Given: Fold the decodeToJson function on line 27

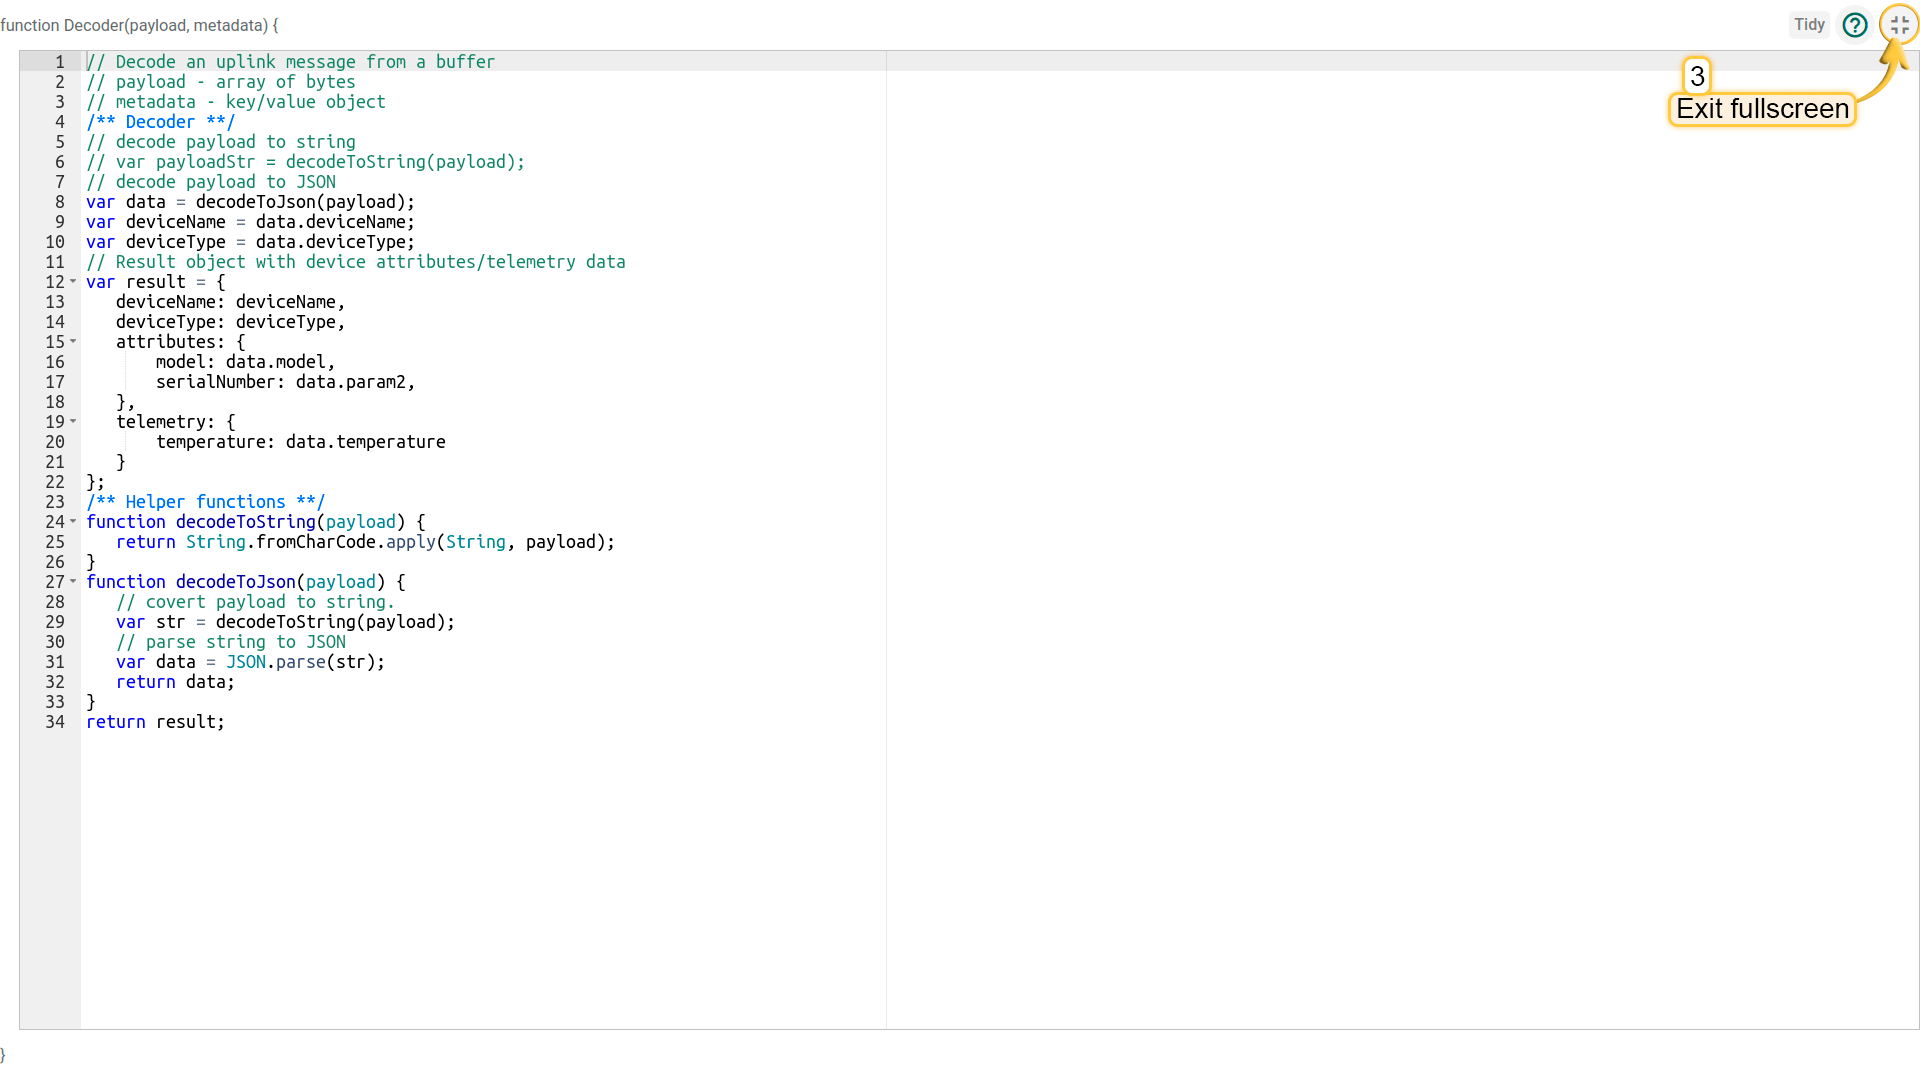Looking at the screenshot, I should tap(73, 582).
